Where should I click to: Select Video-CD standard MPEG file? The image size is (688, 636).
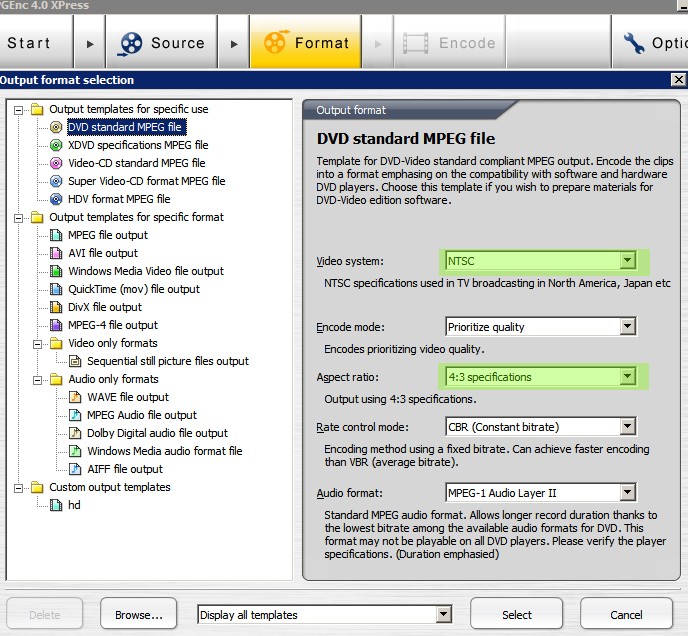click(136, 163)
